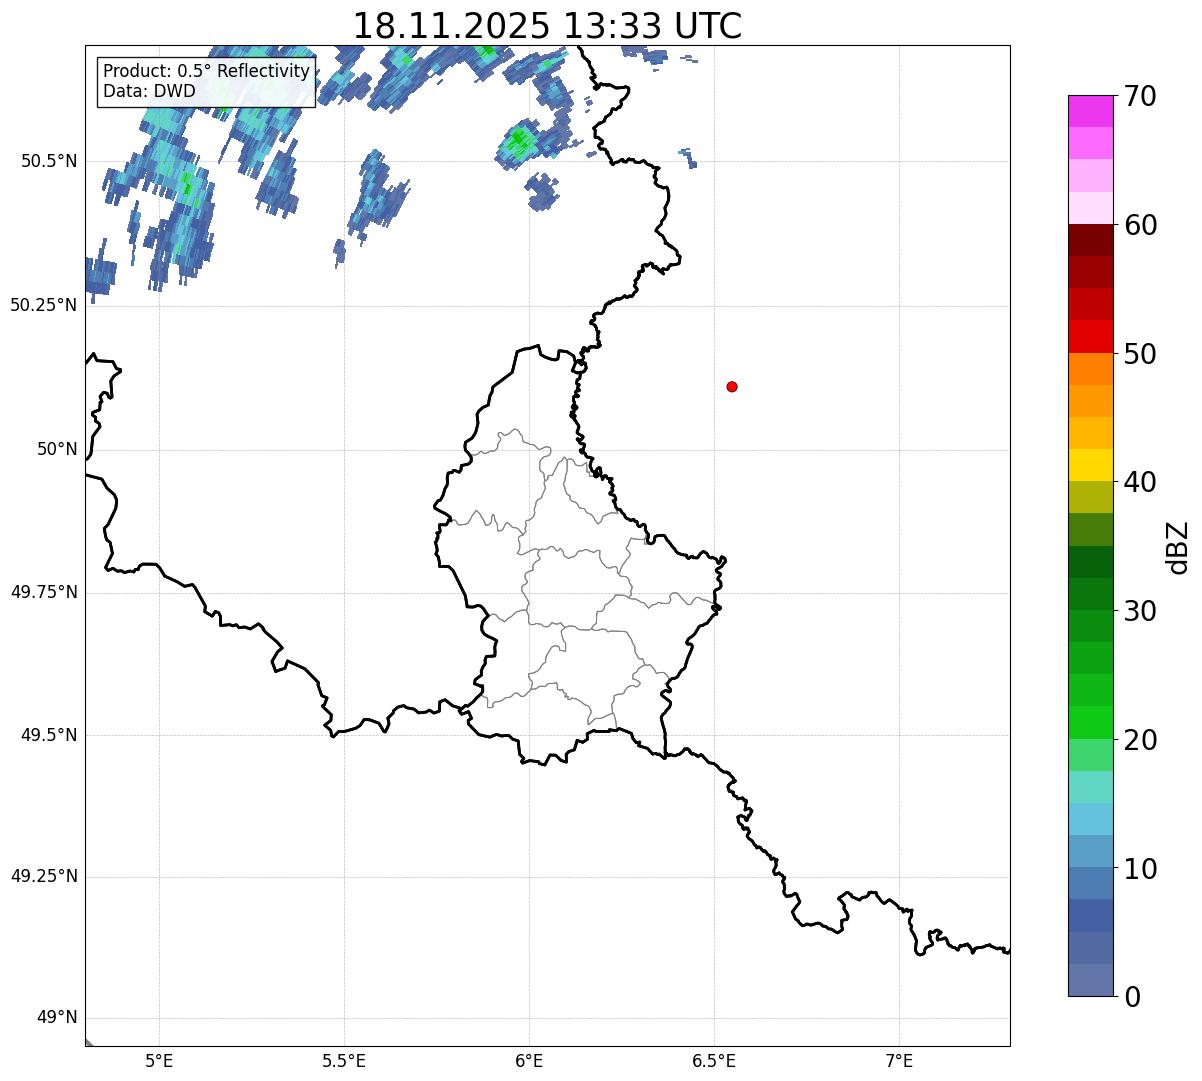
Task: Click the 70 tick label on colorbar
Action: (1139, 97)
